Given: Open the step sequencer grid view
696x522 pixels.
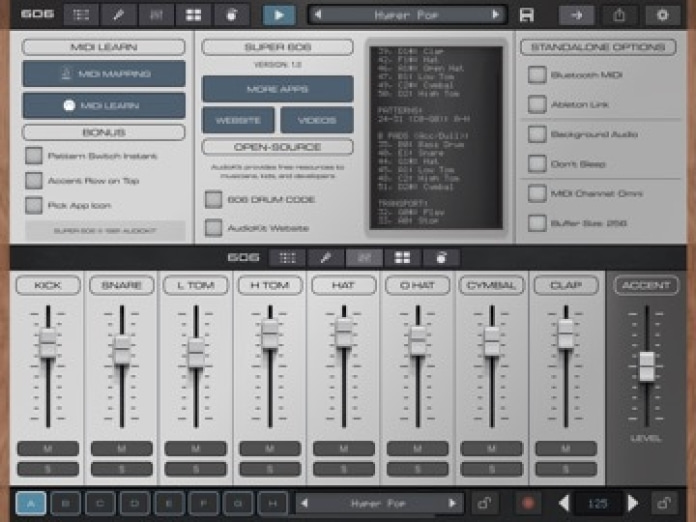Looking at the screenshot, I should tap(81, 15).
